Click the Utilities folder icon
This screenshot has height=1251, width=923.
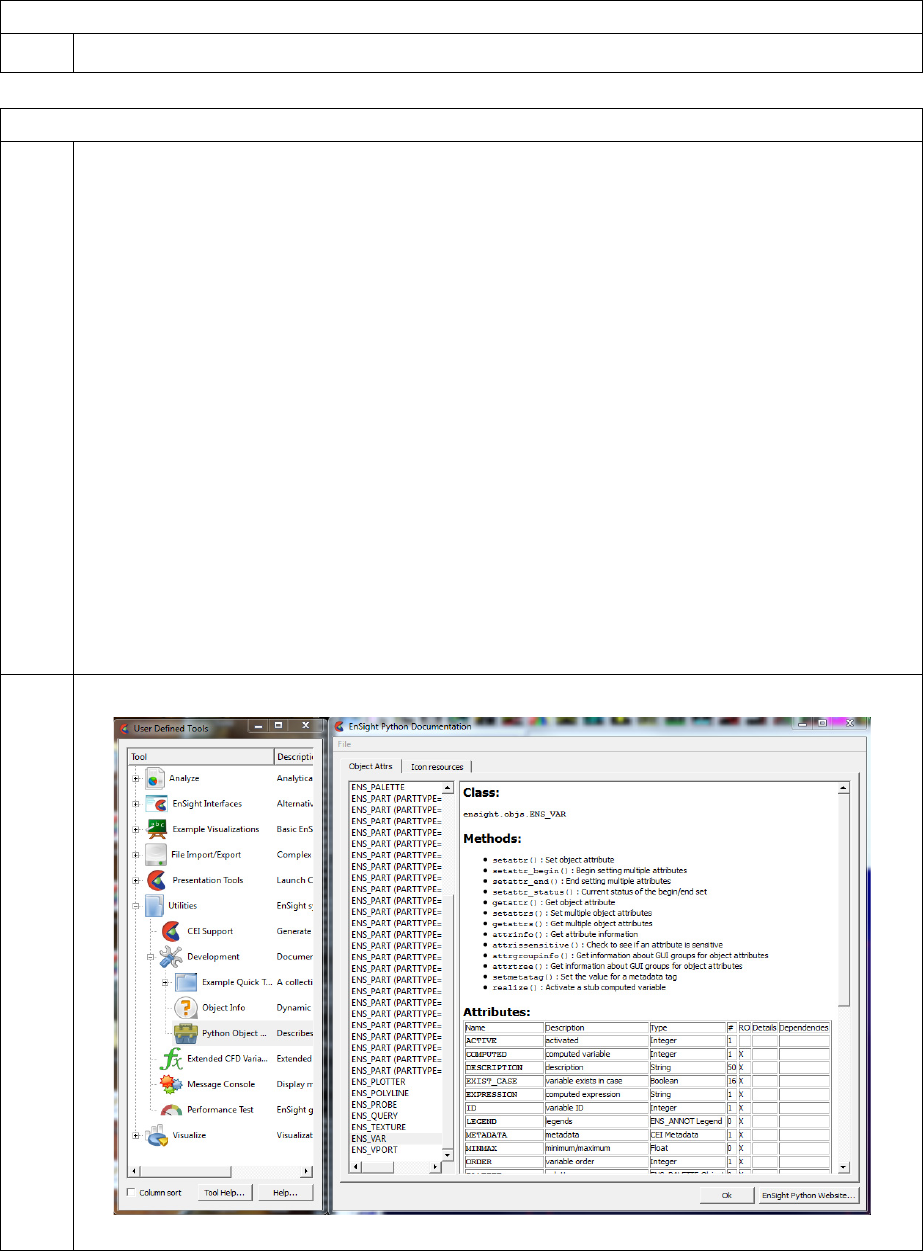[x=155, y=906]
